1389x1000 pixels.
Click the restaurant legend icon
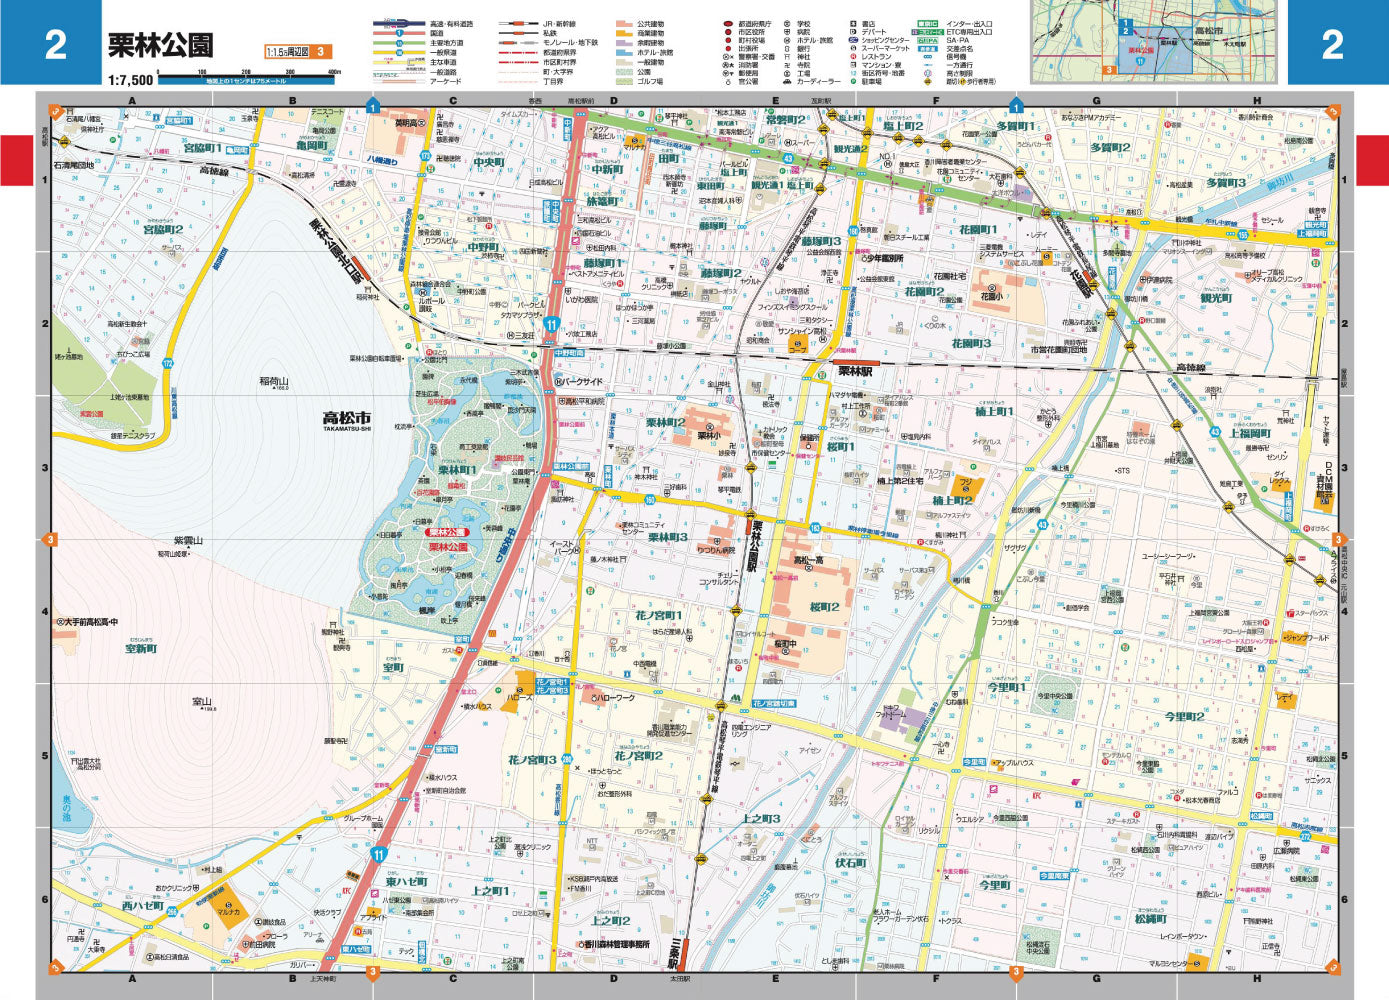point(854,57)
